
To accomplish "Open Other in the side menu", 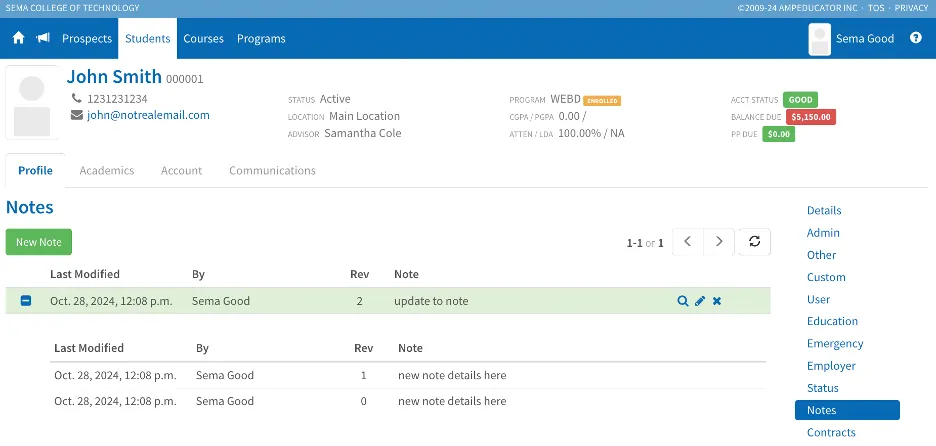I will coord(821,255).
